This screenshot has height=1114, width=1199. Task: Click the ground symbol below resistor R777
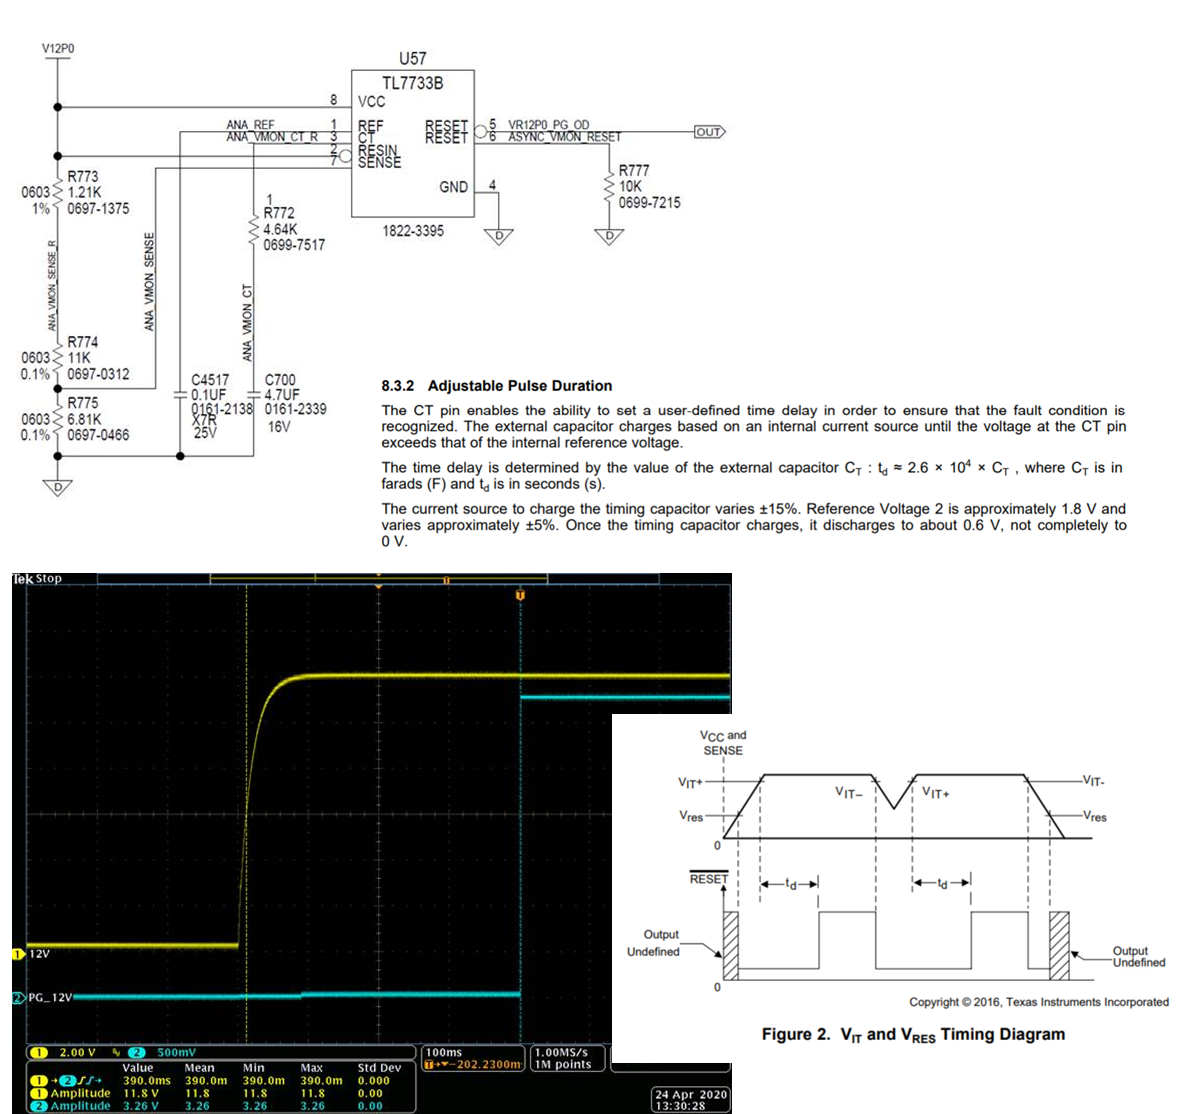tap(609, 236)
